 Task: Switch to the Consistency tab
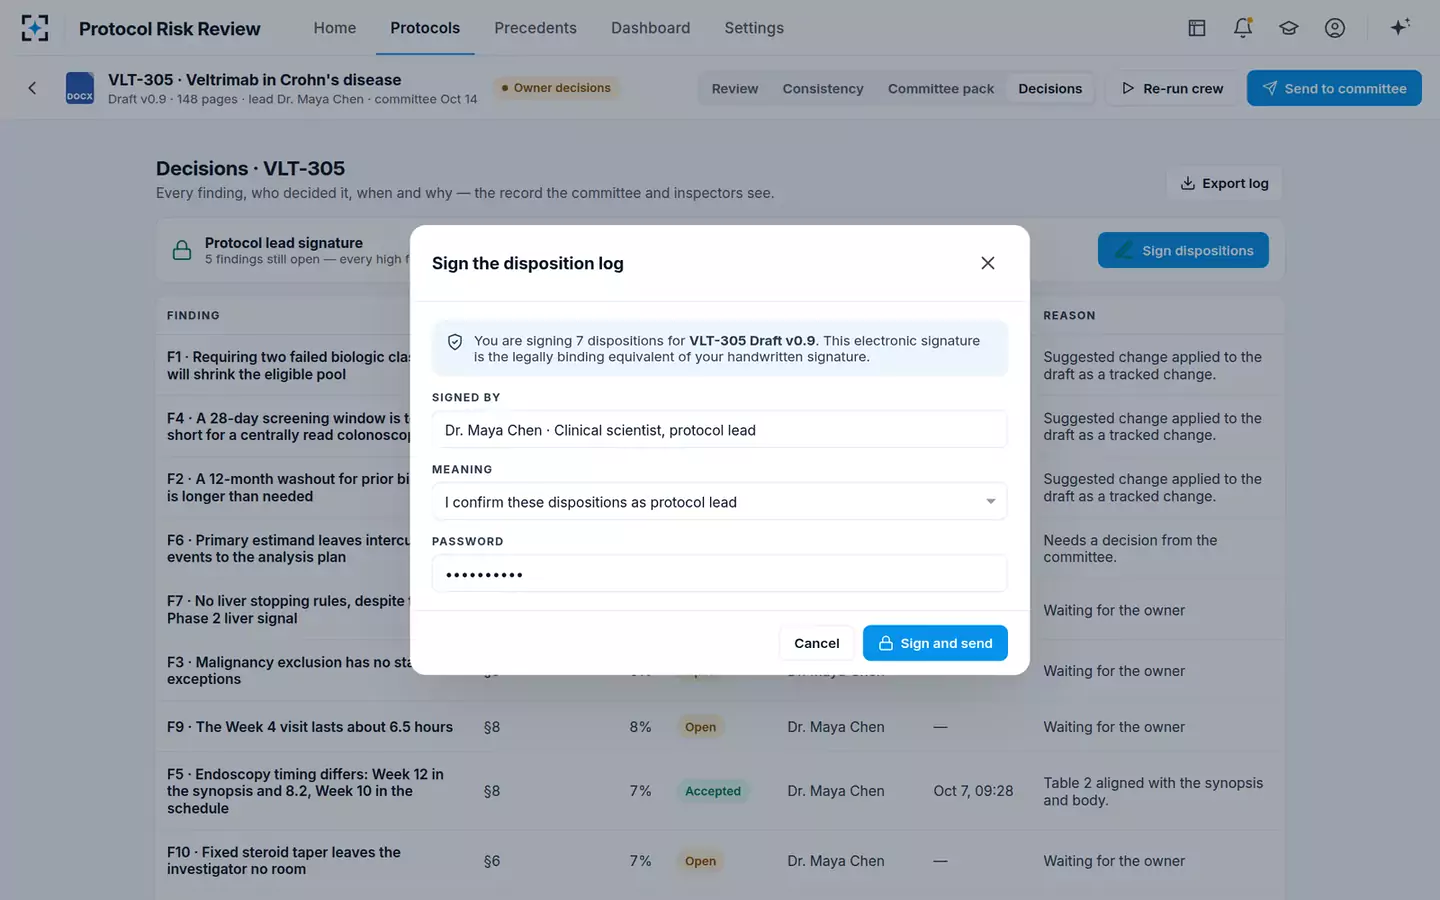tap(823, 88)
